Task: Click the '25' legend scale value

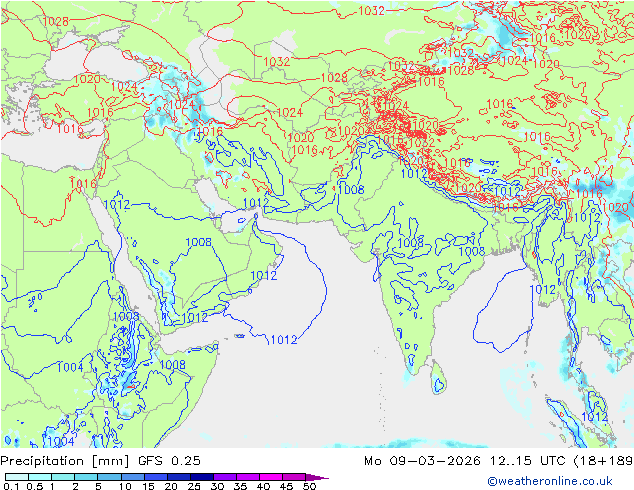Action: (x=194, y=486)
